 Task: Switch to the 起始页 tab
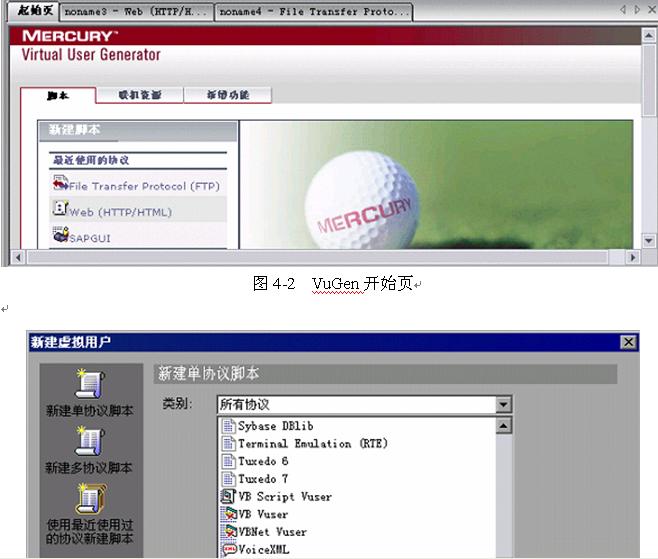click(x=34, y=10)
